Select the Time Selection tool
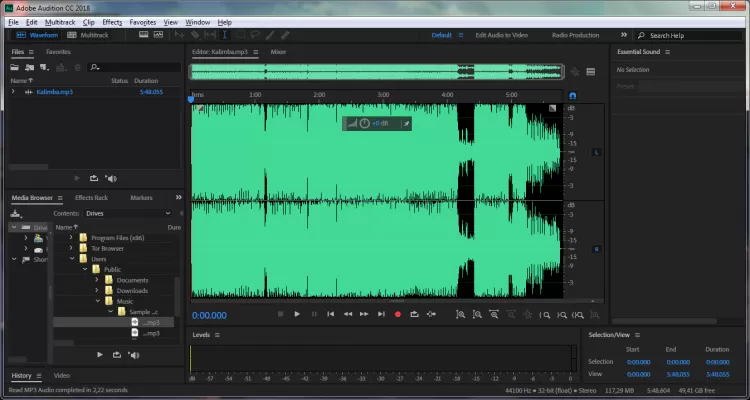 pyautogui.click(x=225, y=35)
